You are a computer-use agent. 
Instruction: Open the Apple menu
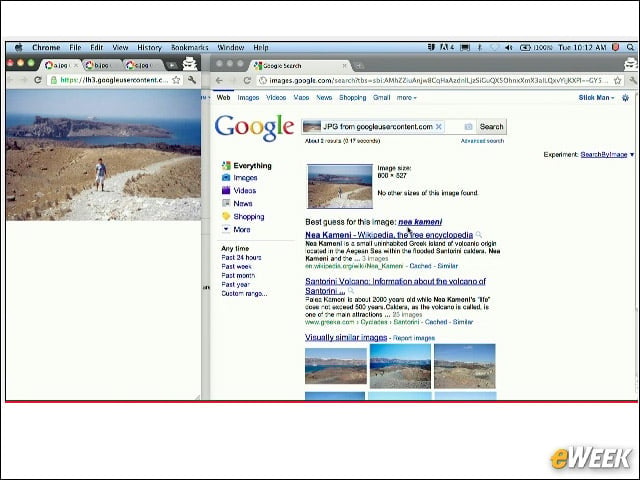[x=19, y=47]
